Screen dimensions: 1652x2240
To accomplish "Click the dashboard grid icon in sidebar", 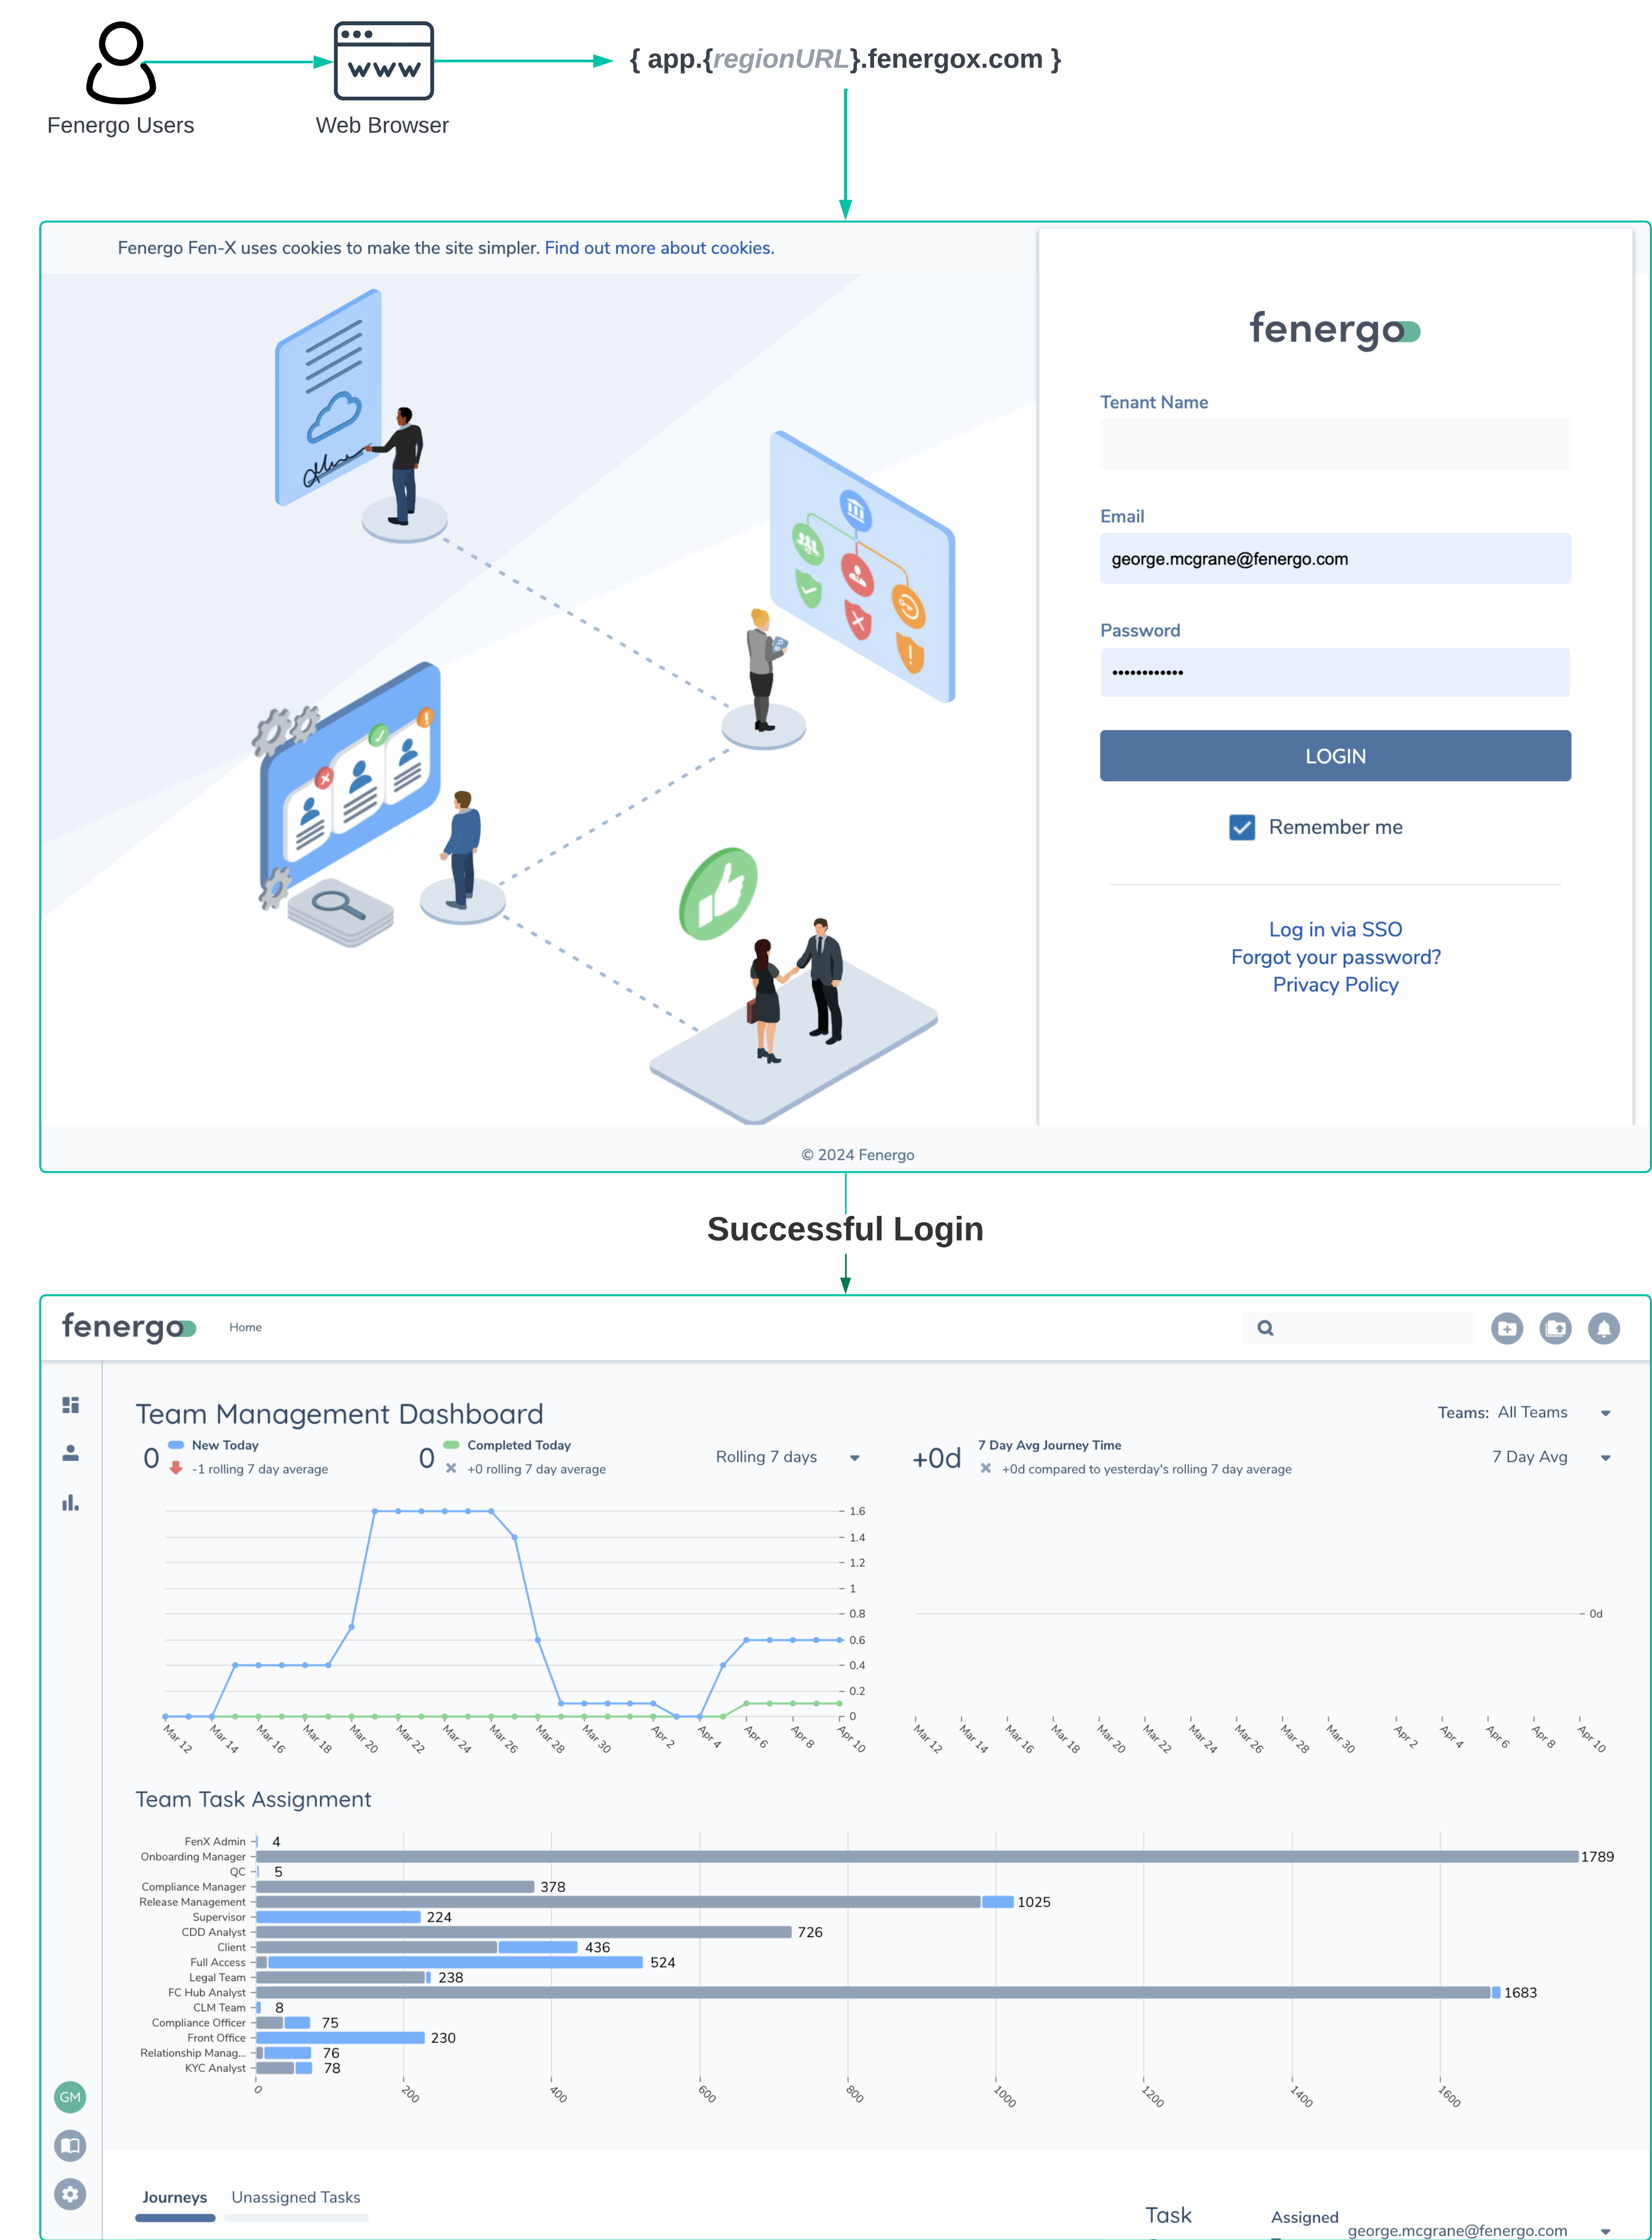I will 70,1405.
